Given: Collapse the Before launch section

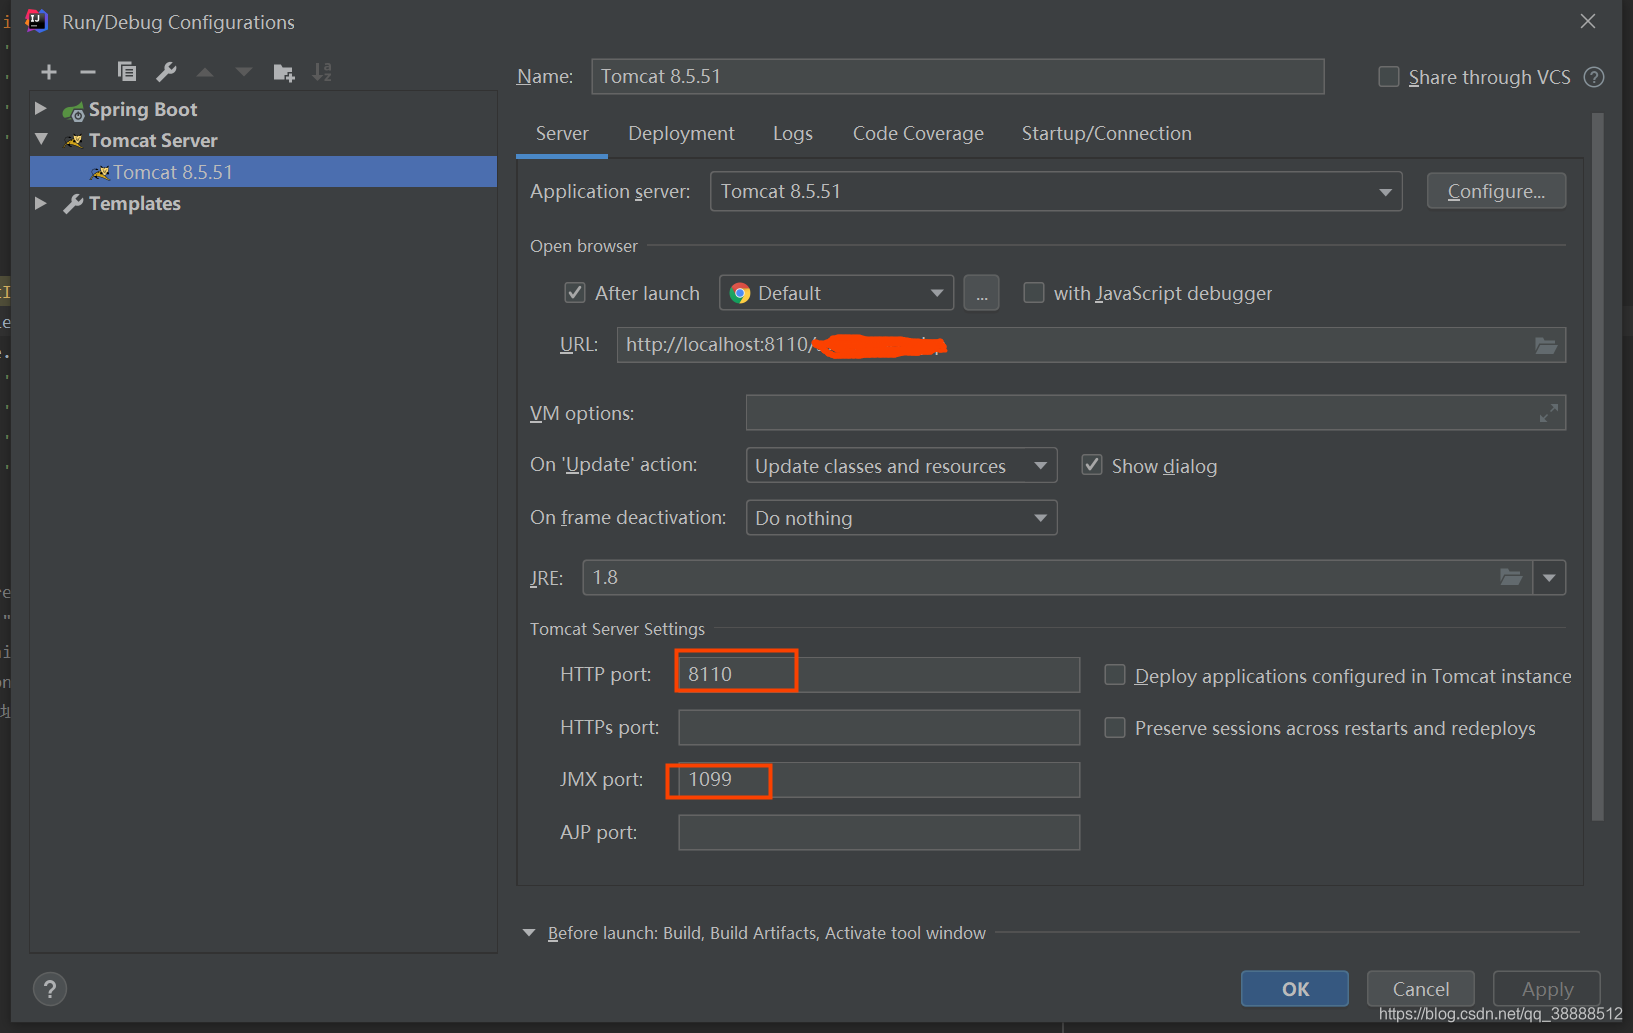Looking at the screenshot, I should pyautogui.click(x=529, y=933).
